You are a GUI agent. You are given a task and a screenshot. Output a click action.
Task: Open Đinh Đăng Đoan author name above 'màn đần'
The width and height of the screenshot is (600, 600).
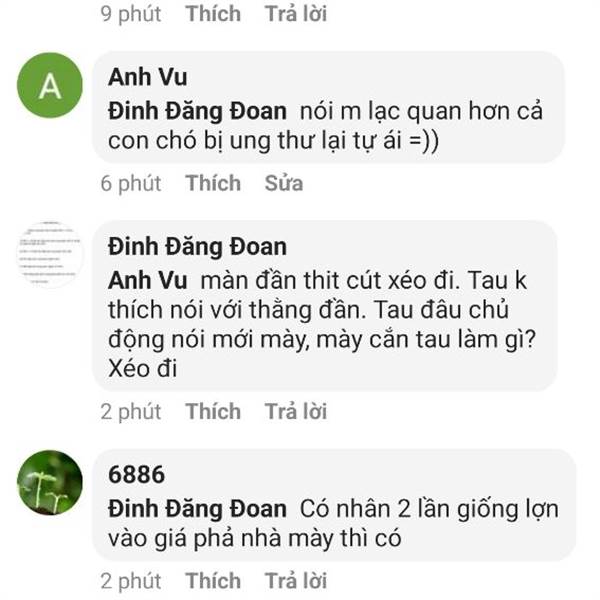pyautogui.click(x=197, y=247)
